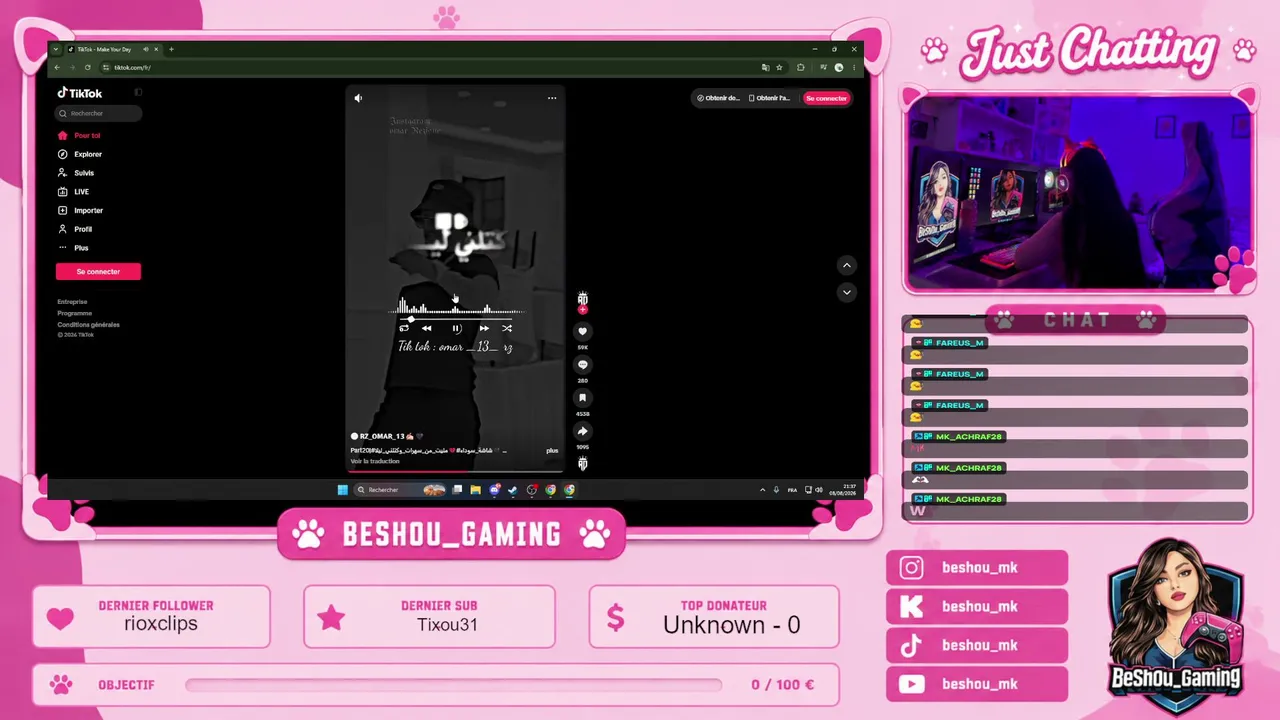Open Discord from the taskbar
The height and width of the screenshot is (720, 1280).
[x=495, y=490]
